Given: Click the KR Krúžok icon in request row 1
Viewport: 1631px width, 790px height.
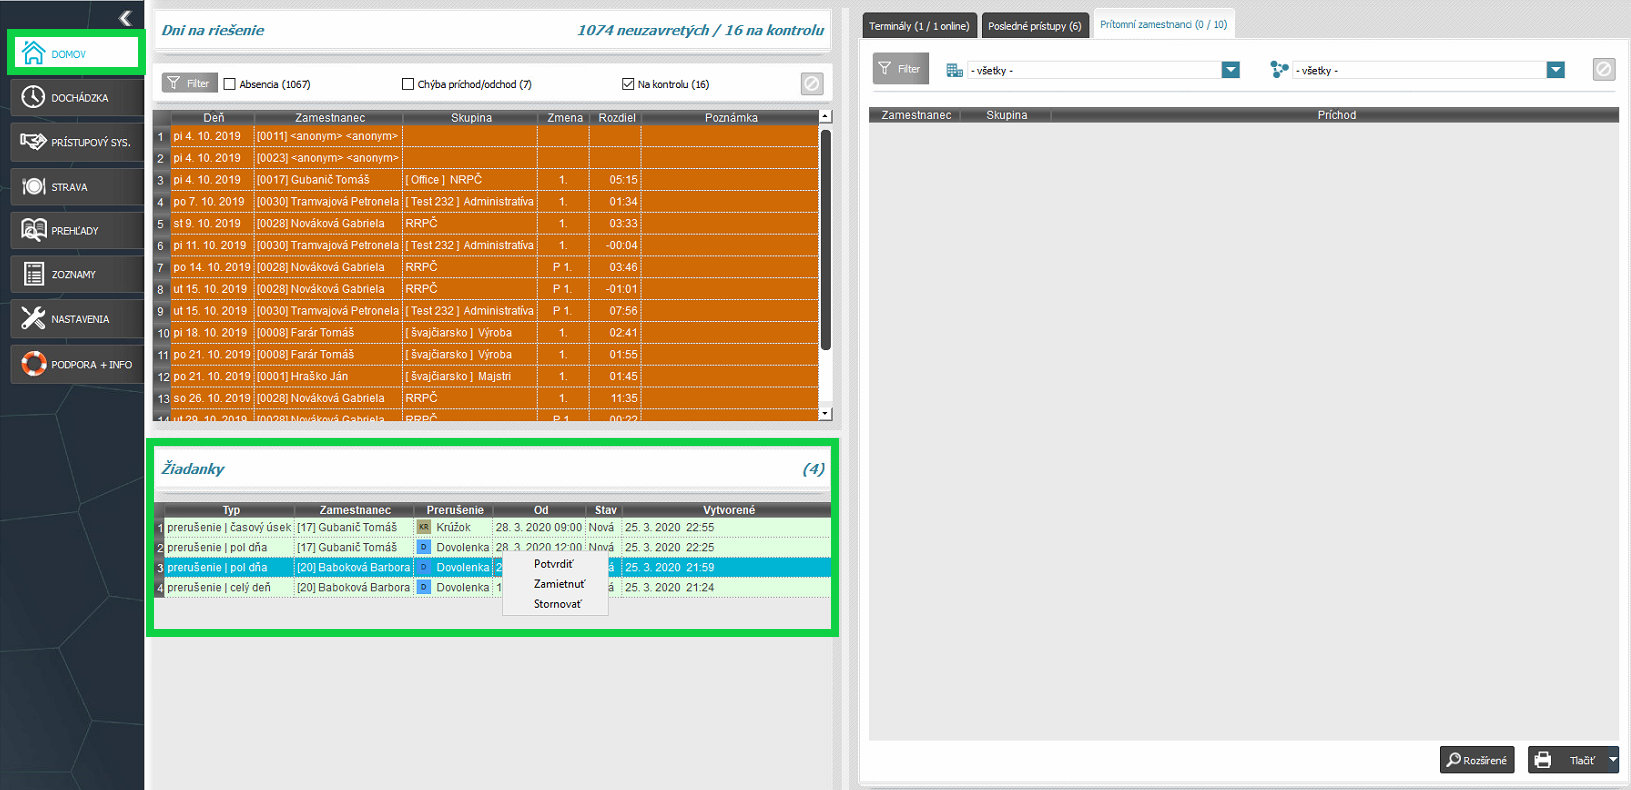Looking at the screenshot, I should click(x=424, y=527).
